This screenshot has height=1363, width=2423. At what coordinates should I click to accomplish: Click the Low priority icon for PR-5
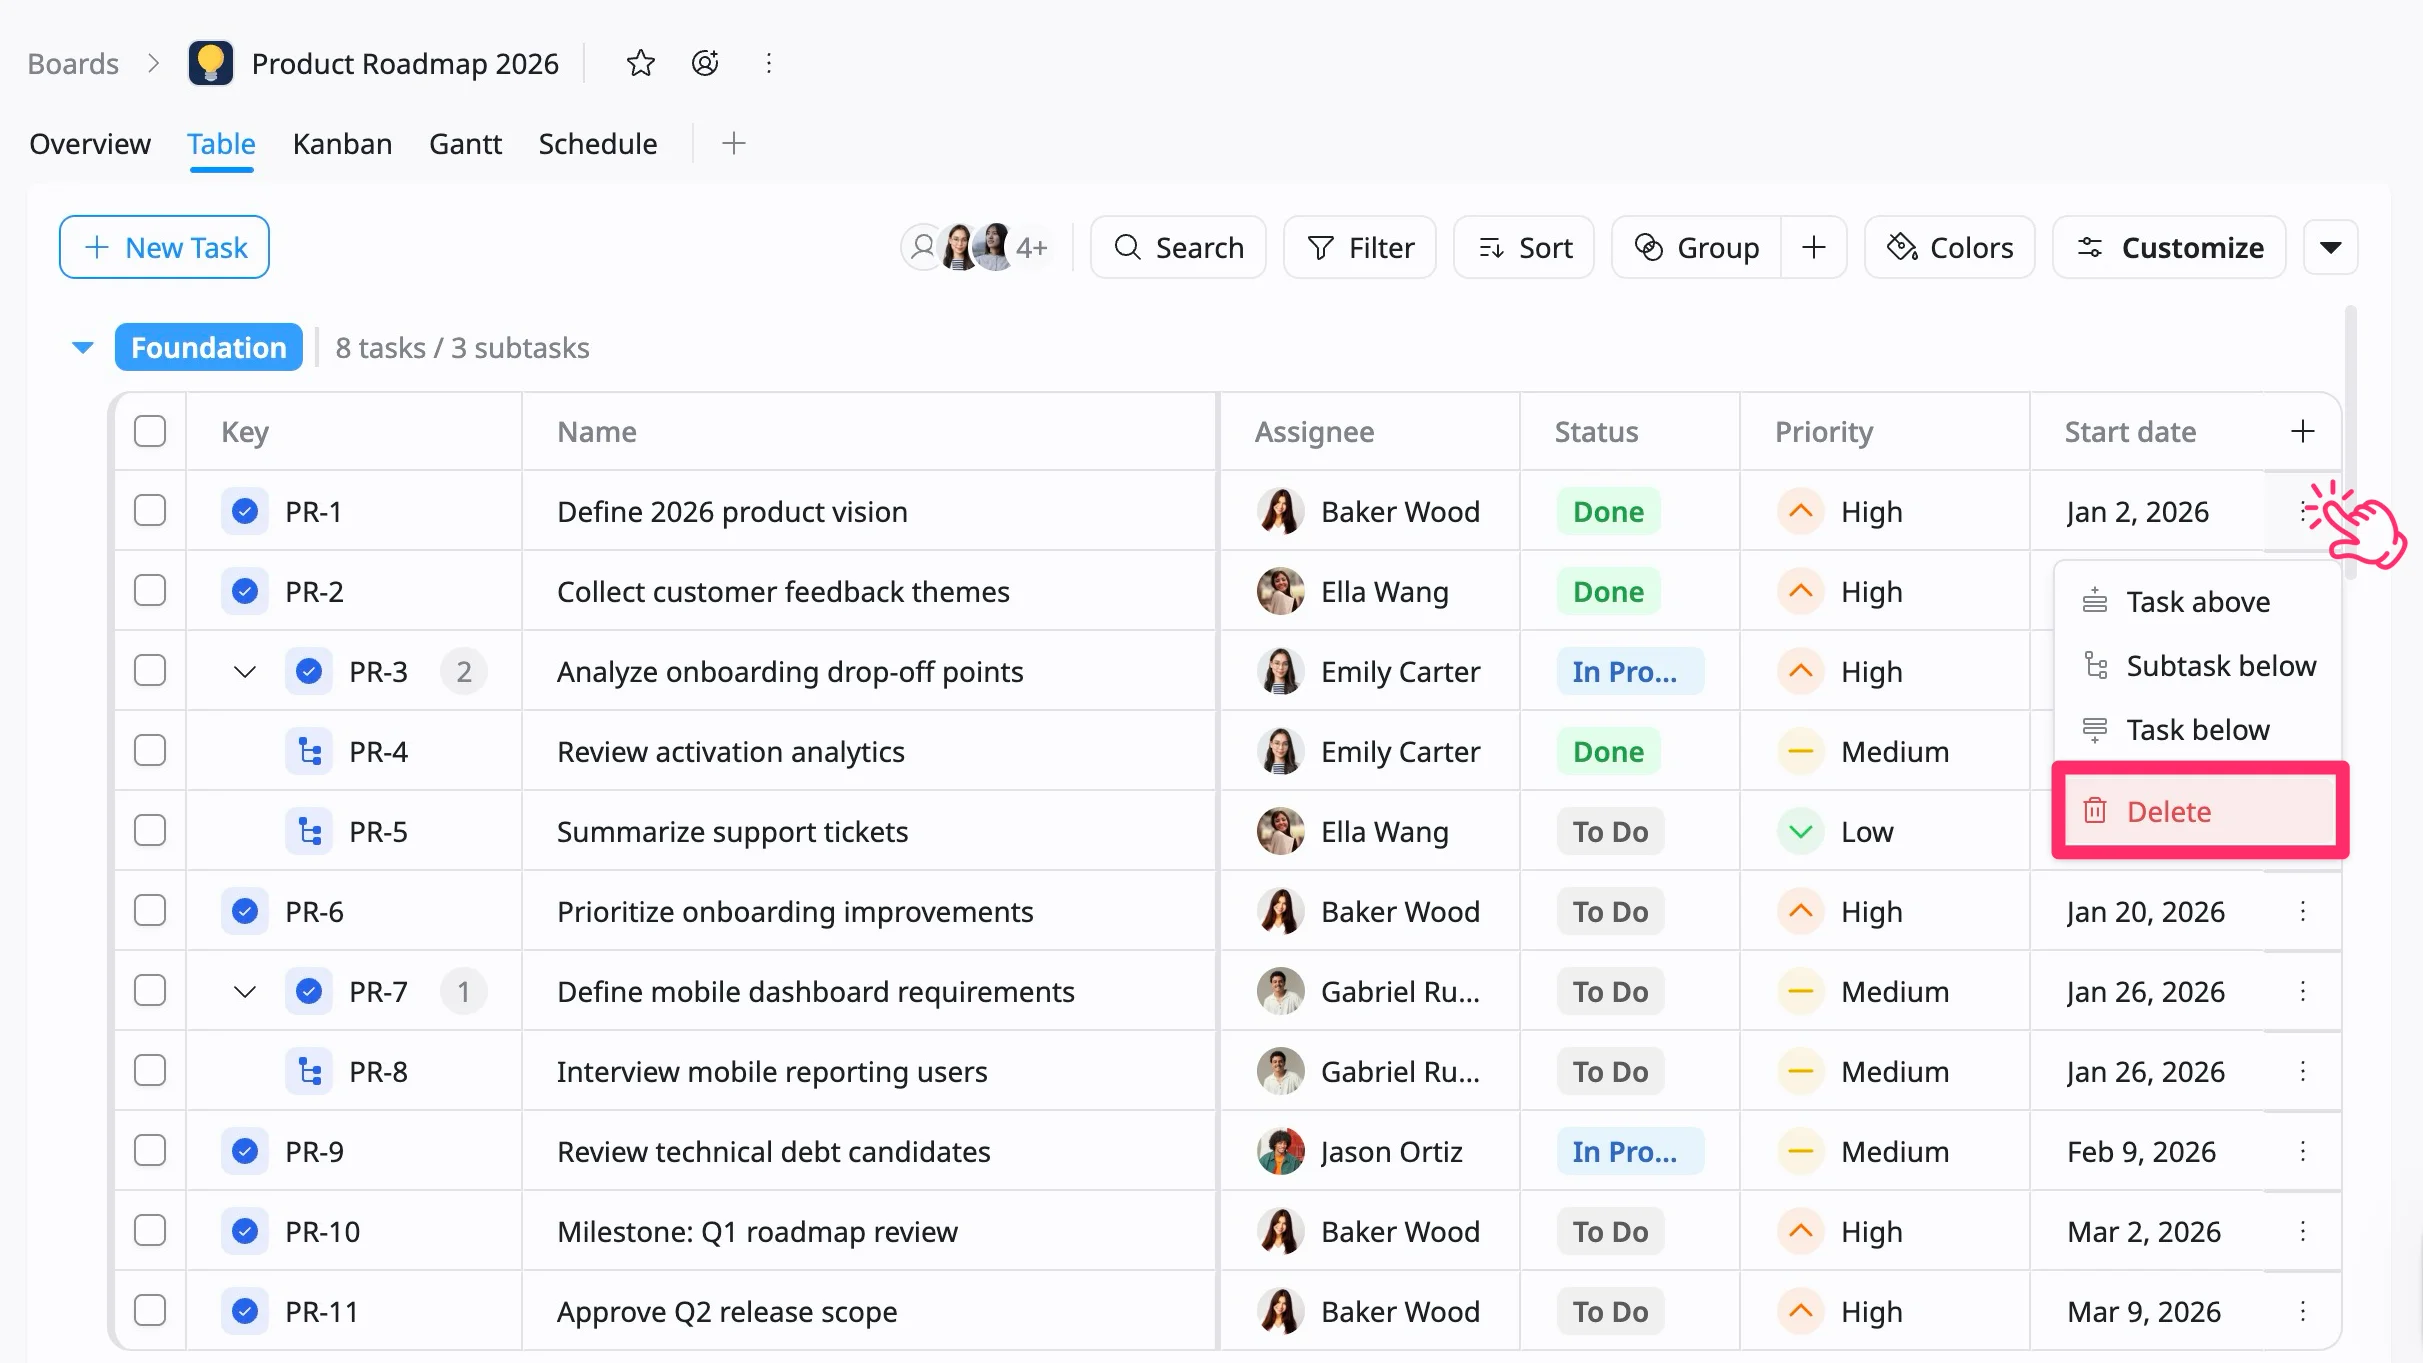tap(1800, 831)
